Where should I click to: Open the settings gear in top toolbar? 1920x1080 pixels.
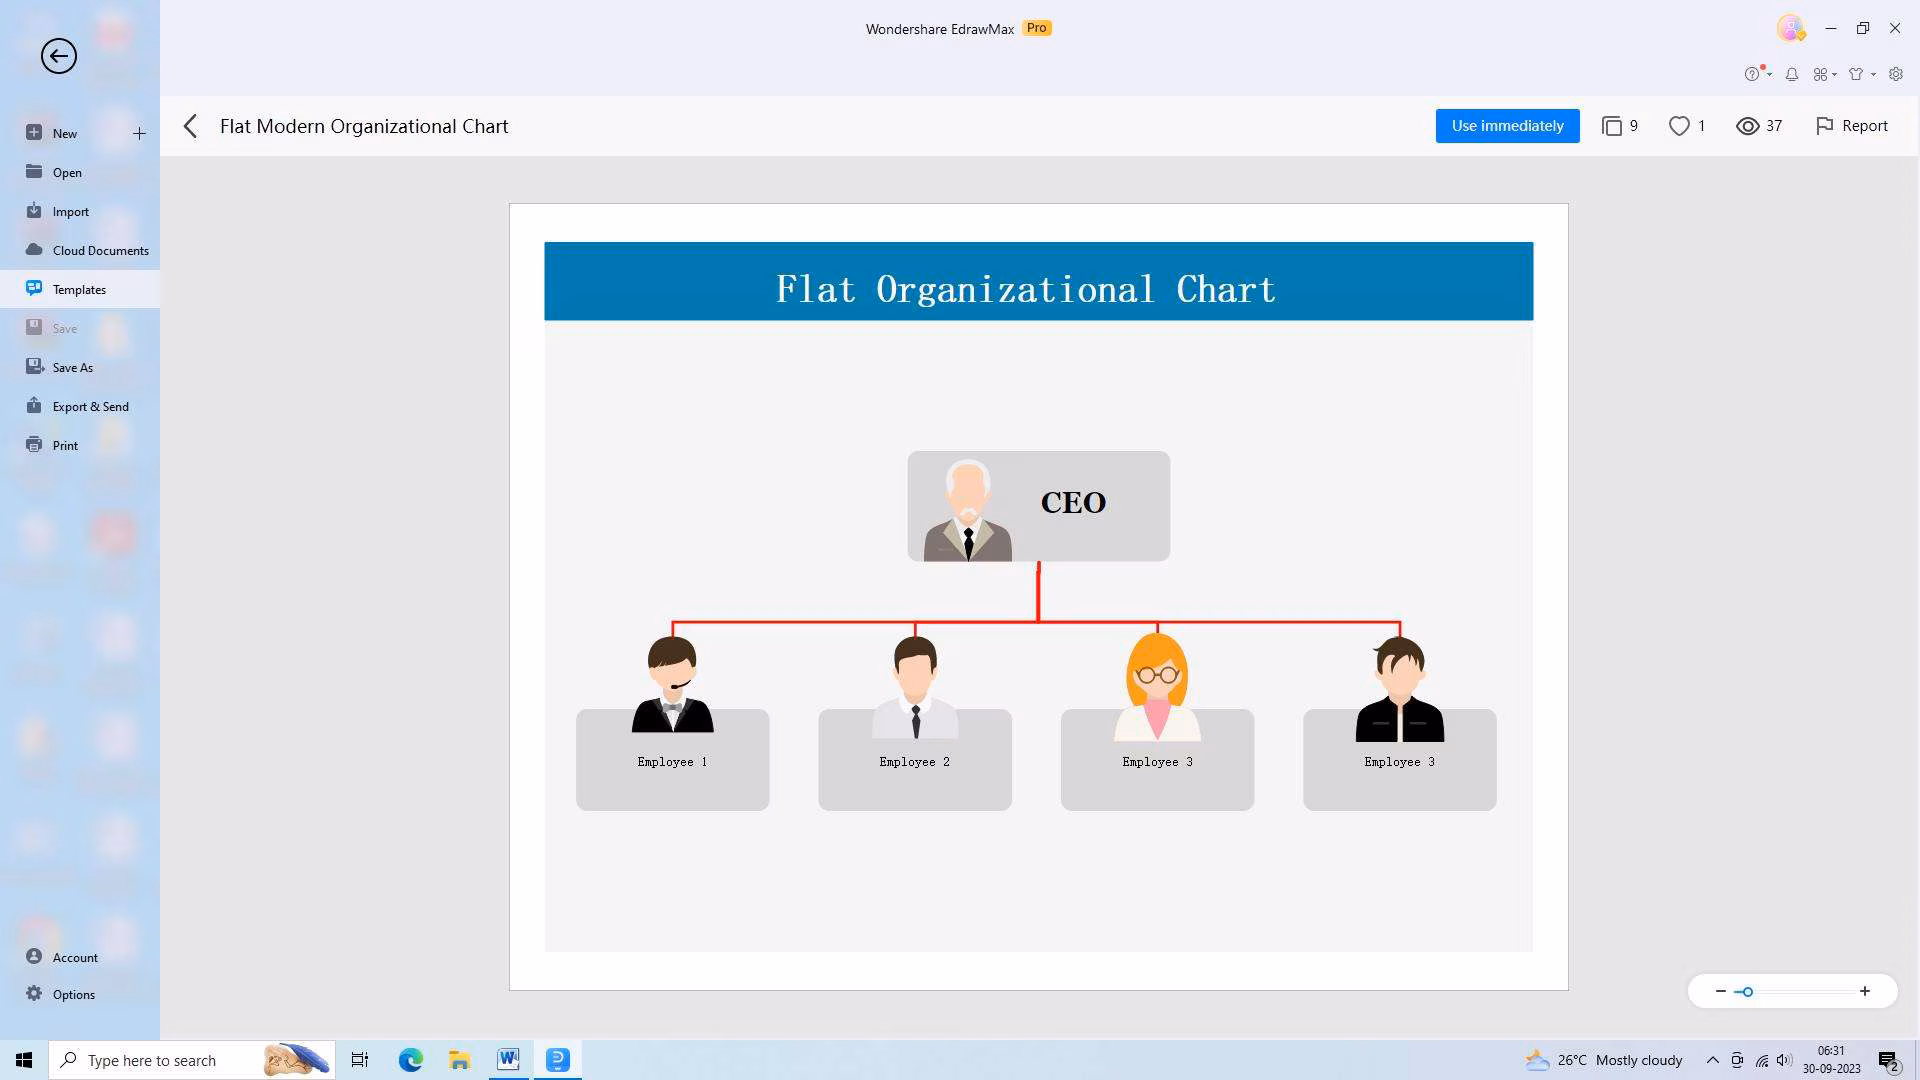[1896, 74]
